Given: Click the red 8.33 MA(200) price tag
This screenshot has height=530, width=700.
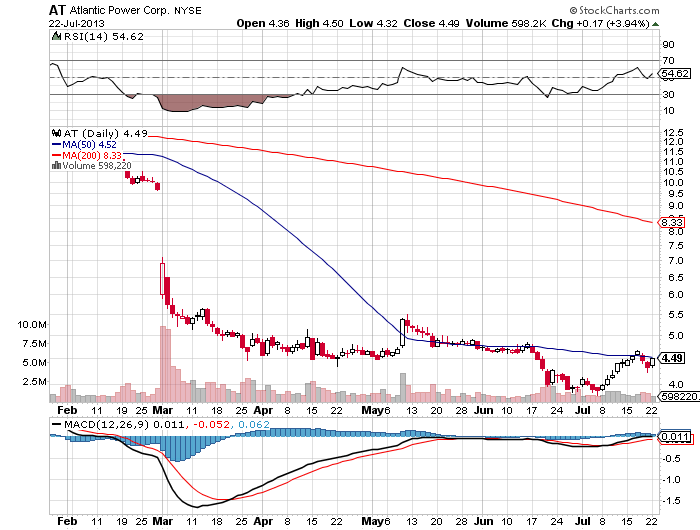Looking at the screenshot, I should tap(671, 222).
